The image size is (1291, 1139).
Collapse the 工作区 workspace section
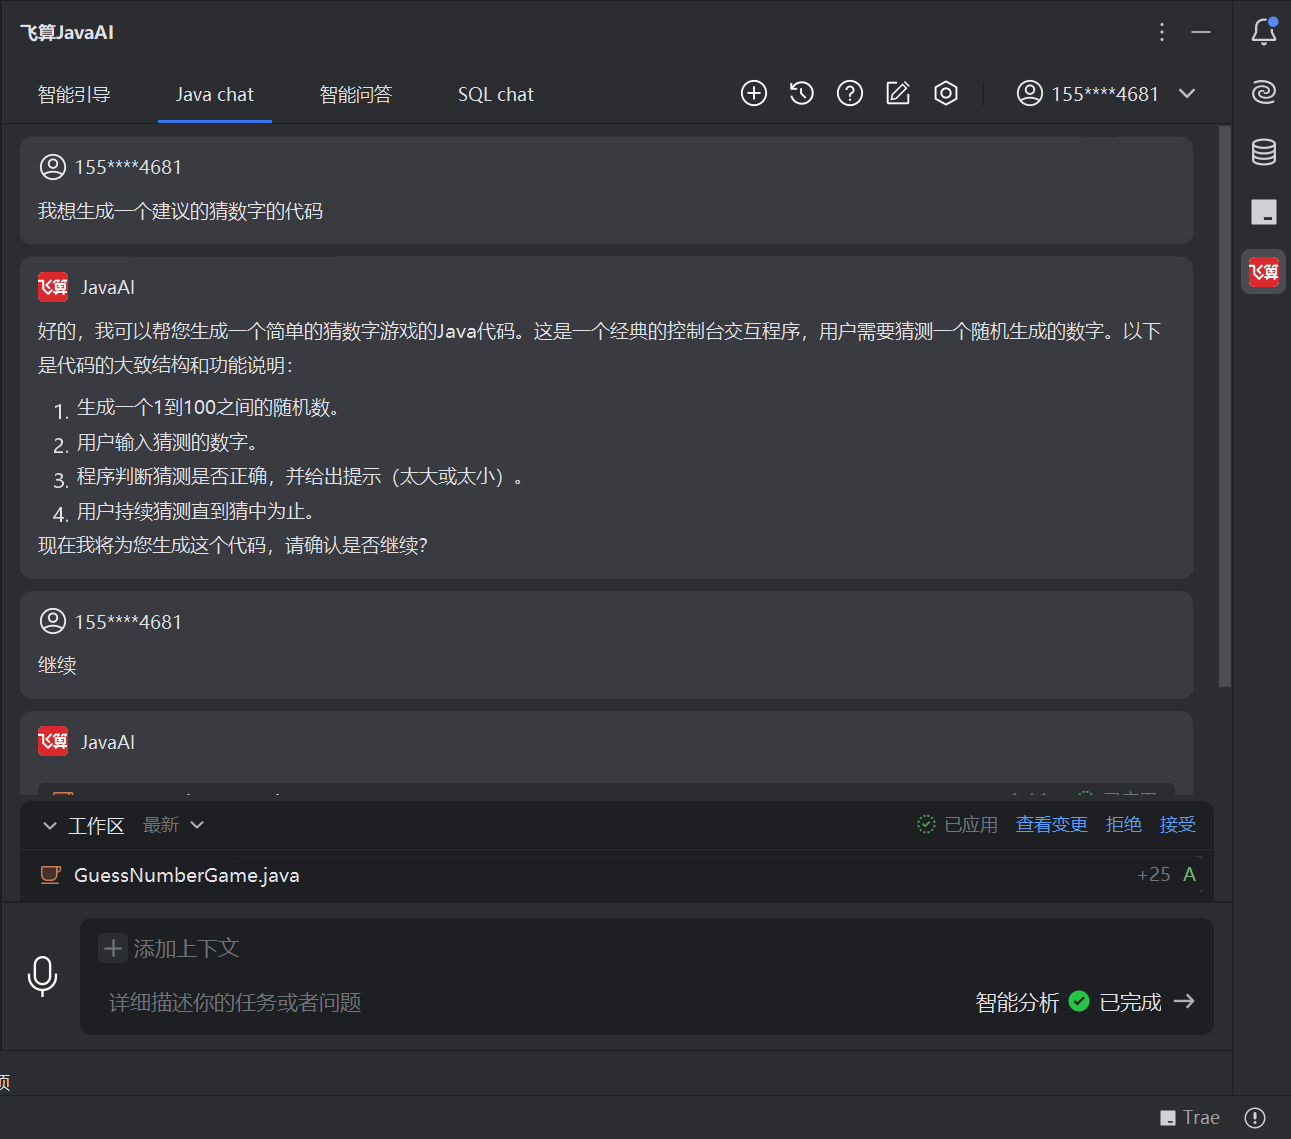(49, 826)
